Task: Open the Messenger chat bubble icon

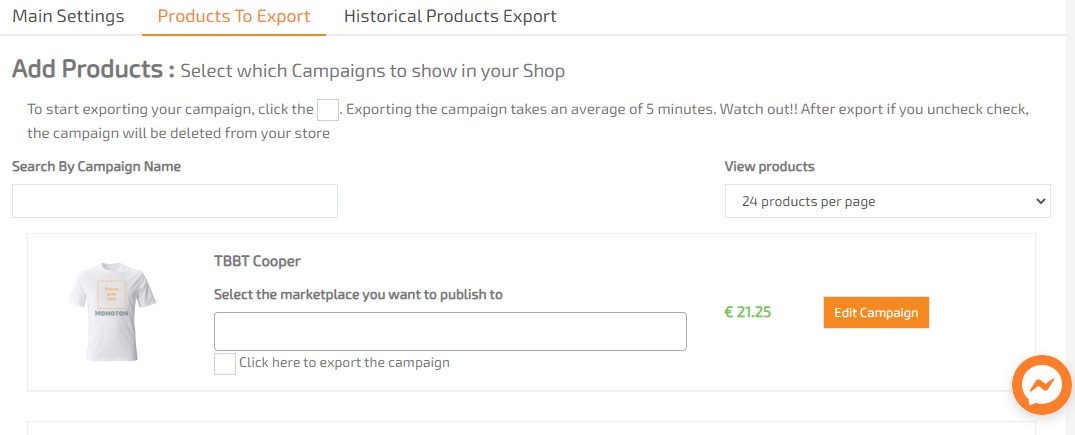Action: (x=1041, y=385)
